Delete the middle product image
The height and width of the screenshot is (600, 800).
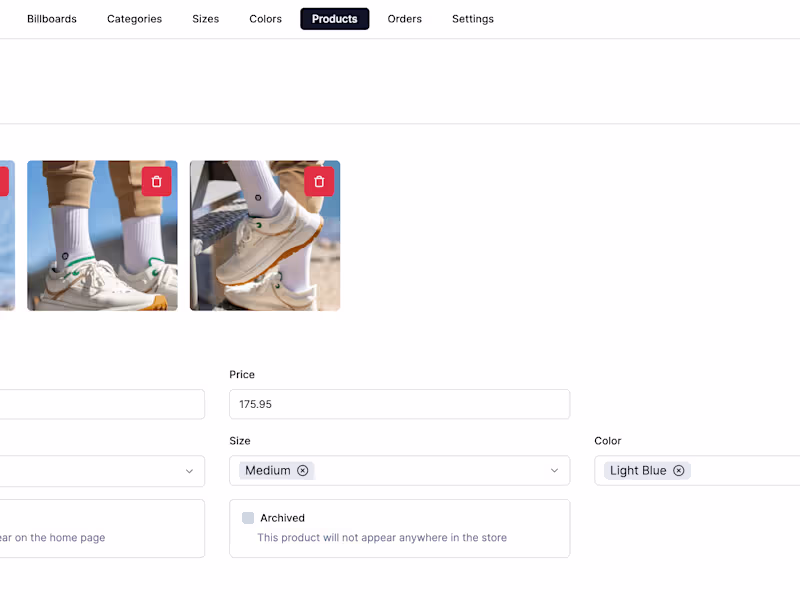pos(157,181)
